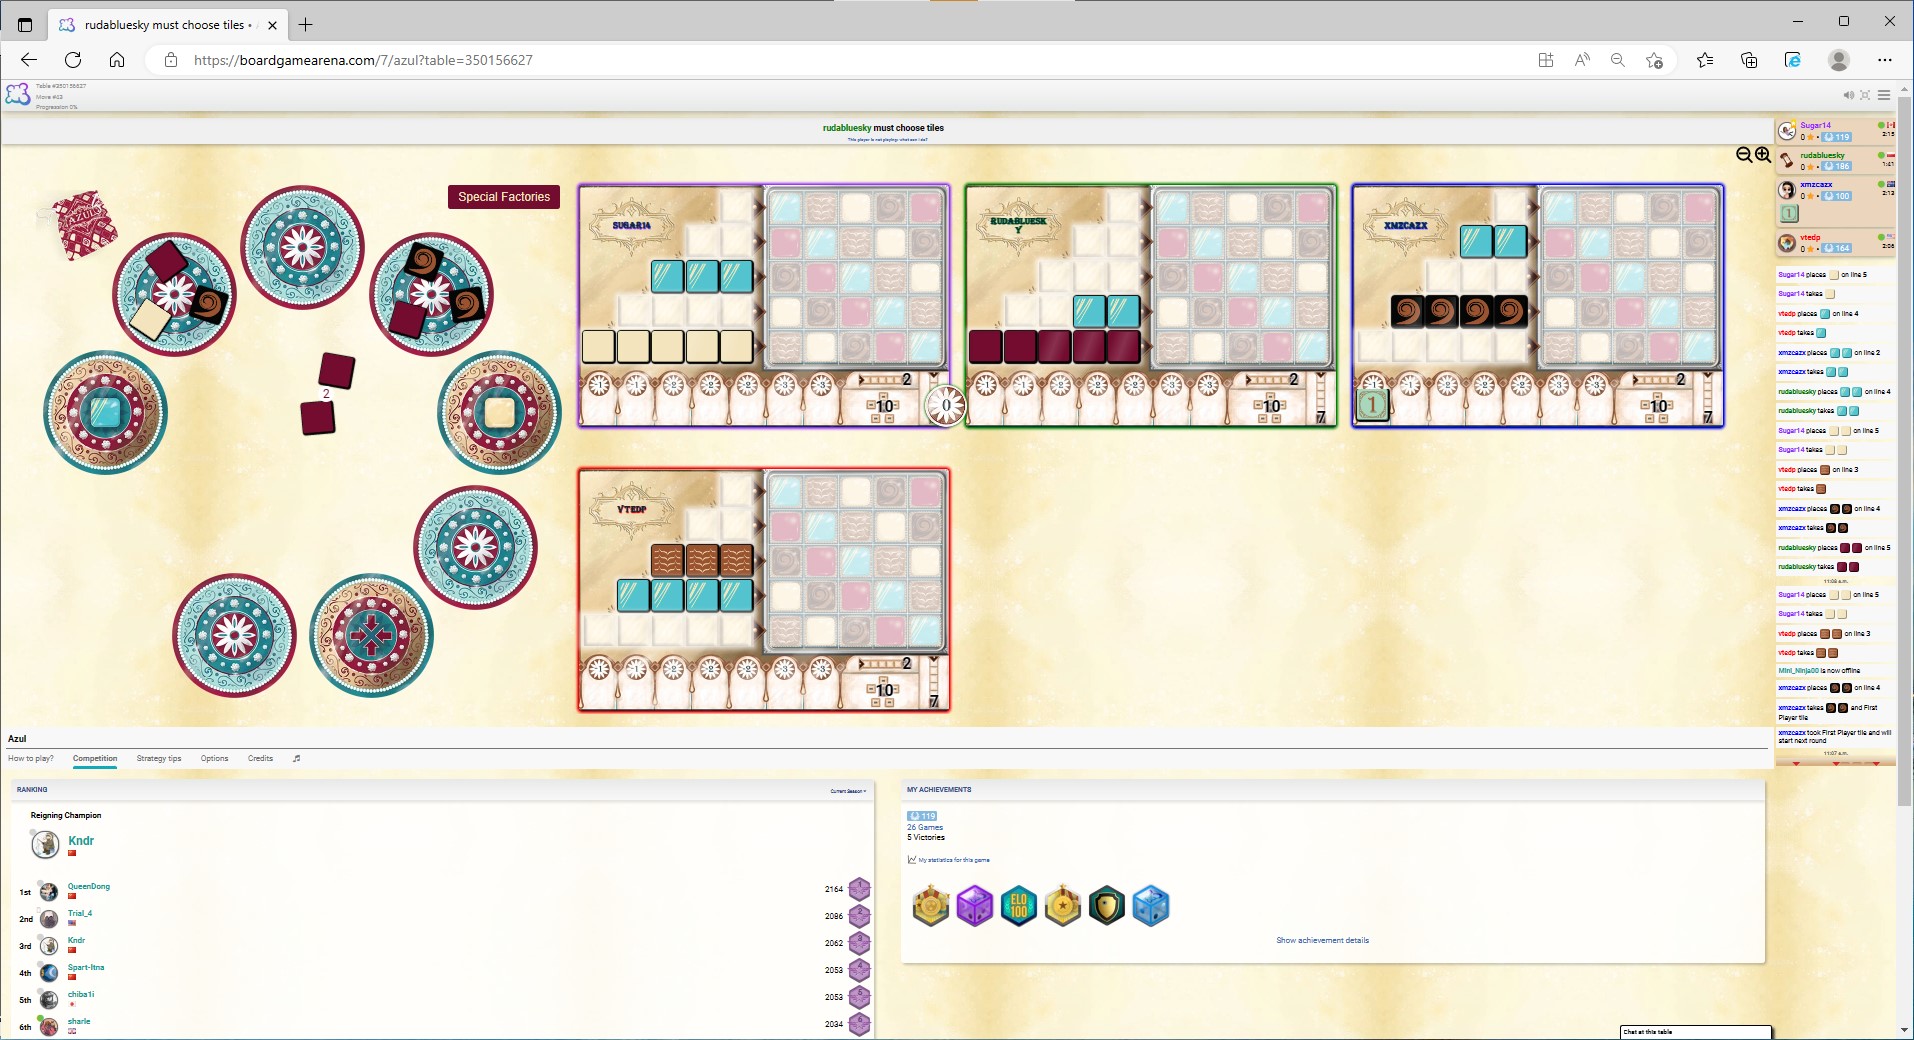Click the Special Factories button
The width and height of the screenshot is (1914, 1040).
pos(504,197)
